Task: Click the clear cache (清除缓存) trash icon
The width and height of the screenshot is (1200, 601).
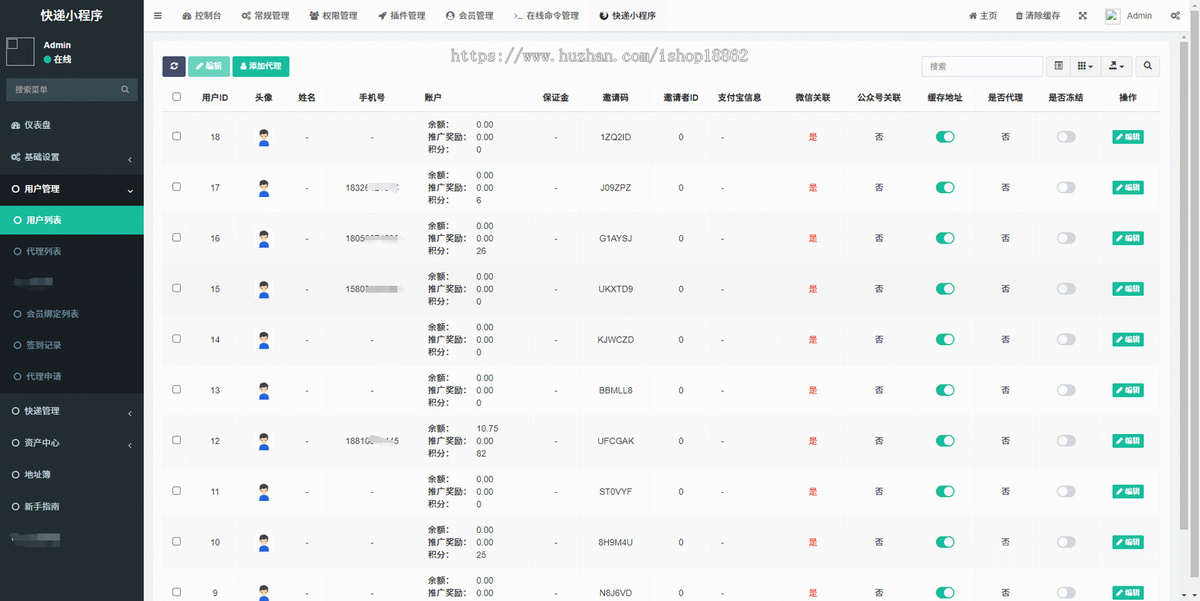Action: (1019, 15)
